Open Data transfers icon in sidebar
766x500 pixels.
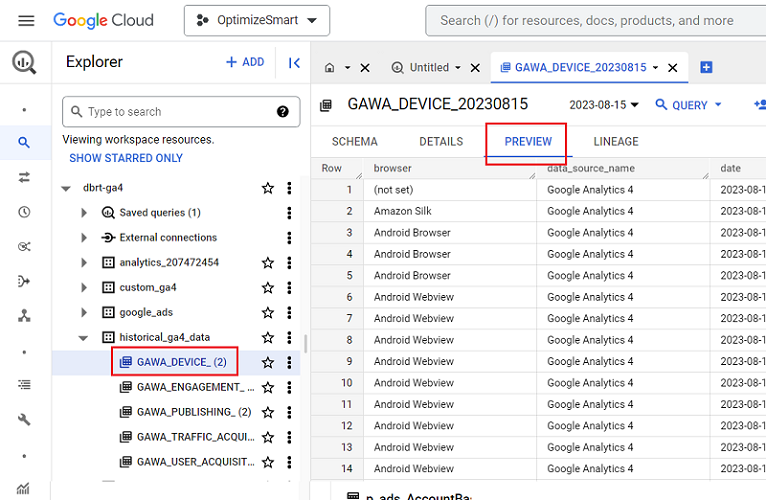click(24, 177)
